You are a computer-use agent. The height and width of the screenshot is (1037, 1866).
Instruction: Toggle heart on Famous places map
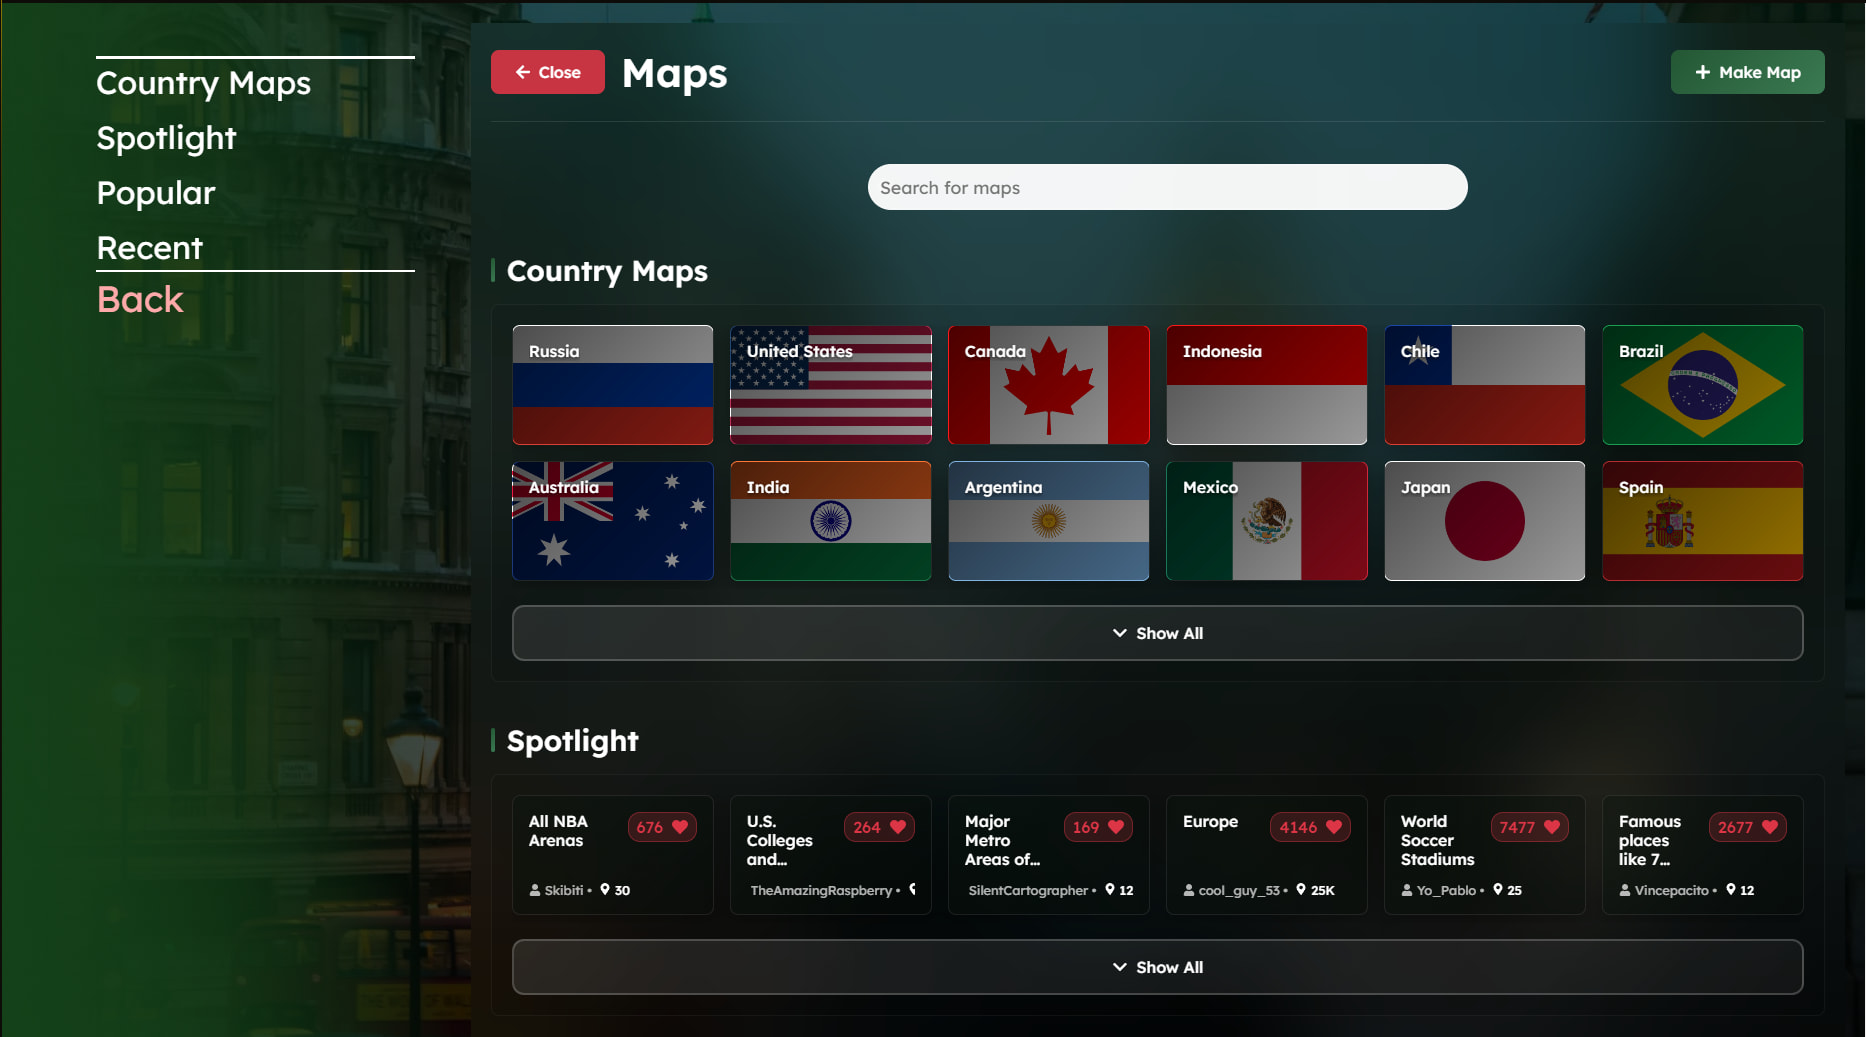[1770, 827]
